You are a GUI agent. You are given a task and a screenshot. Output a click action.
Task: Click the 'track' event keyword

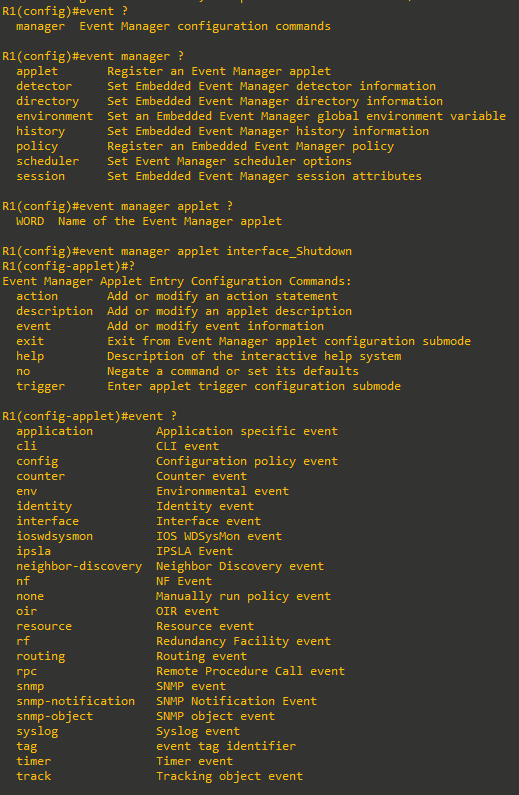tap(33, 776)
